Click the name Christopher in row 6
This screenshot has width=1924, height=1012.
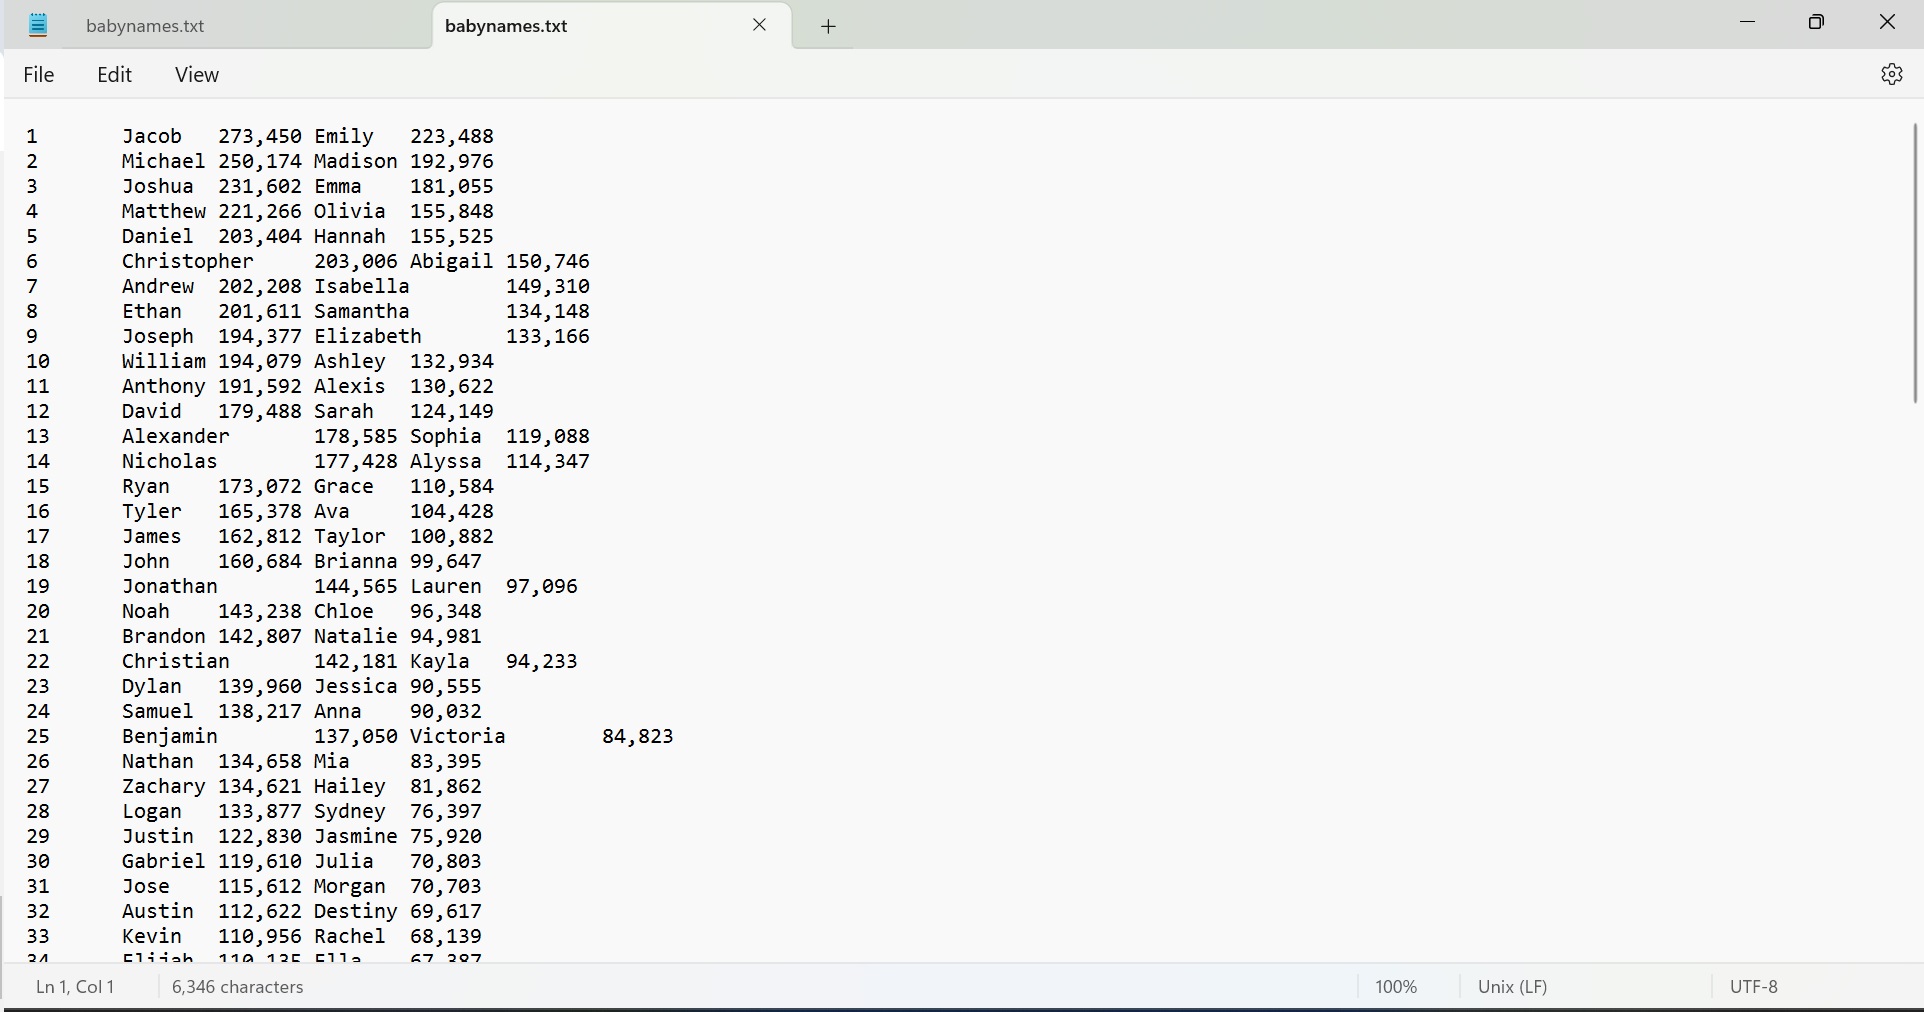tap(188, 261)
